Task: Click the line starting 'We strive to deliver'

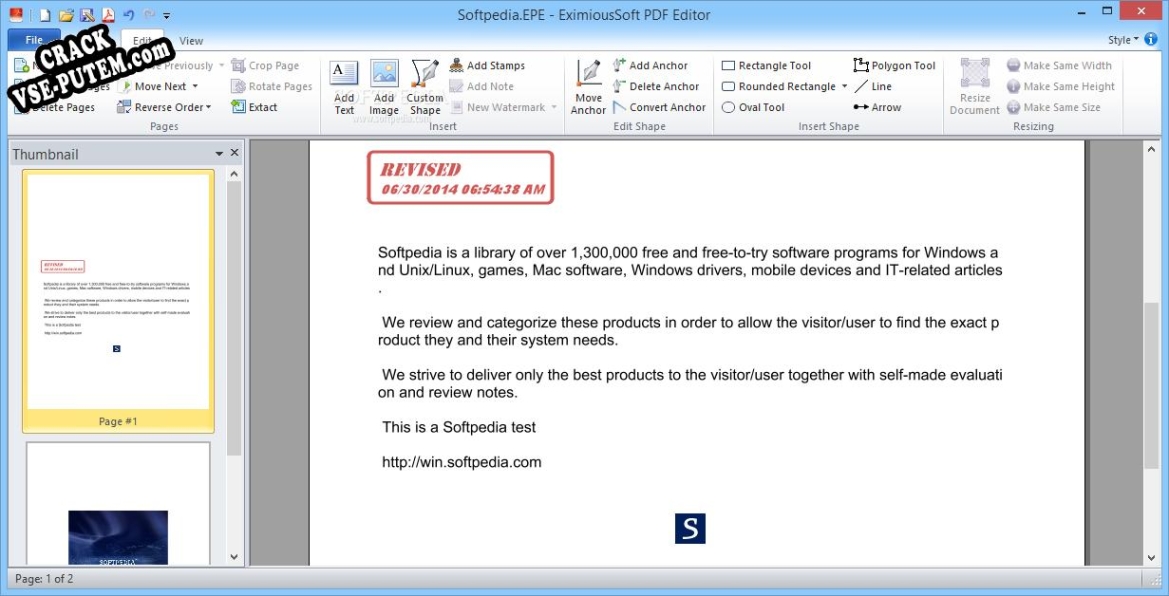Action: [x=692, y=374]
